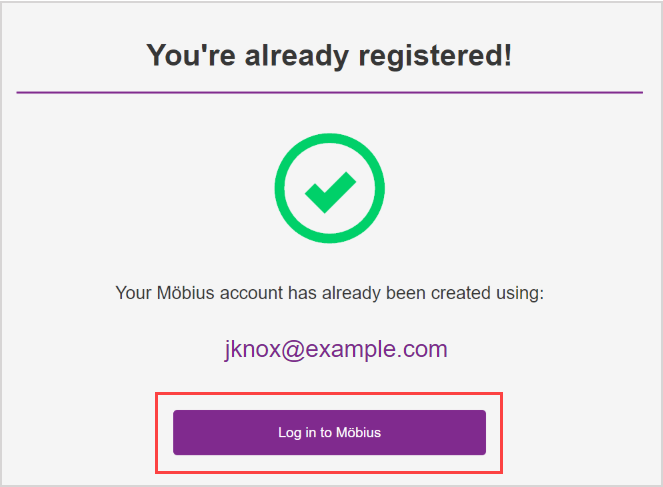Click the Log in to Möbius button

[329, 432]
